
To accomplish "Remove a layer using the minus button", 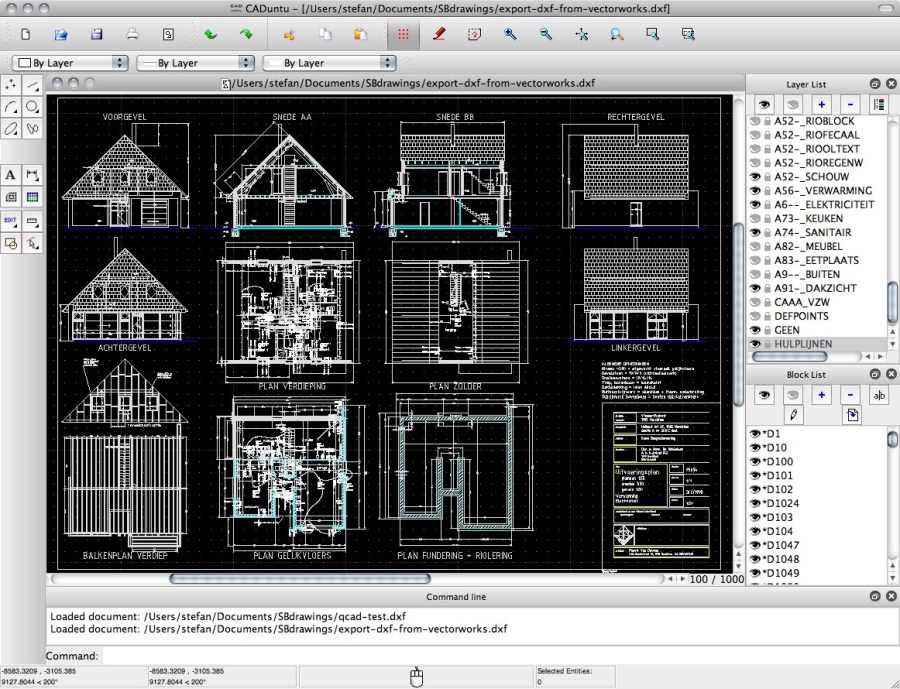I will [850, 104].
